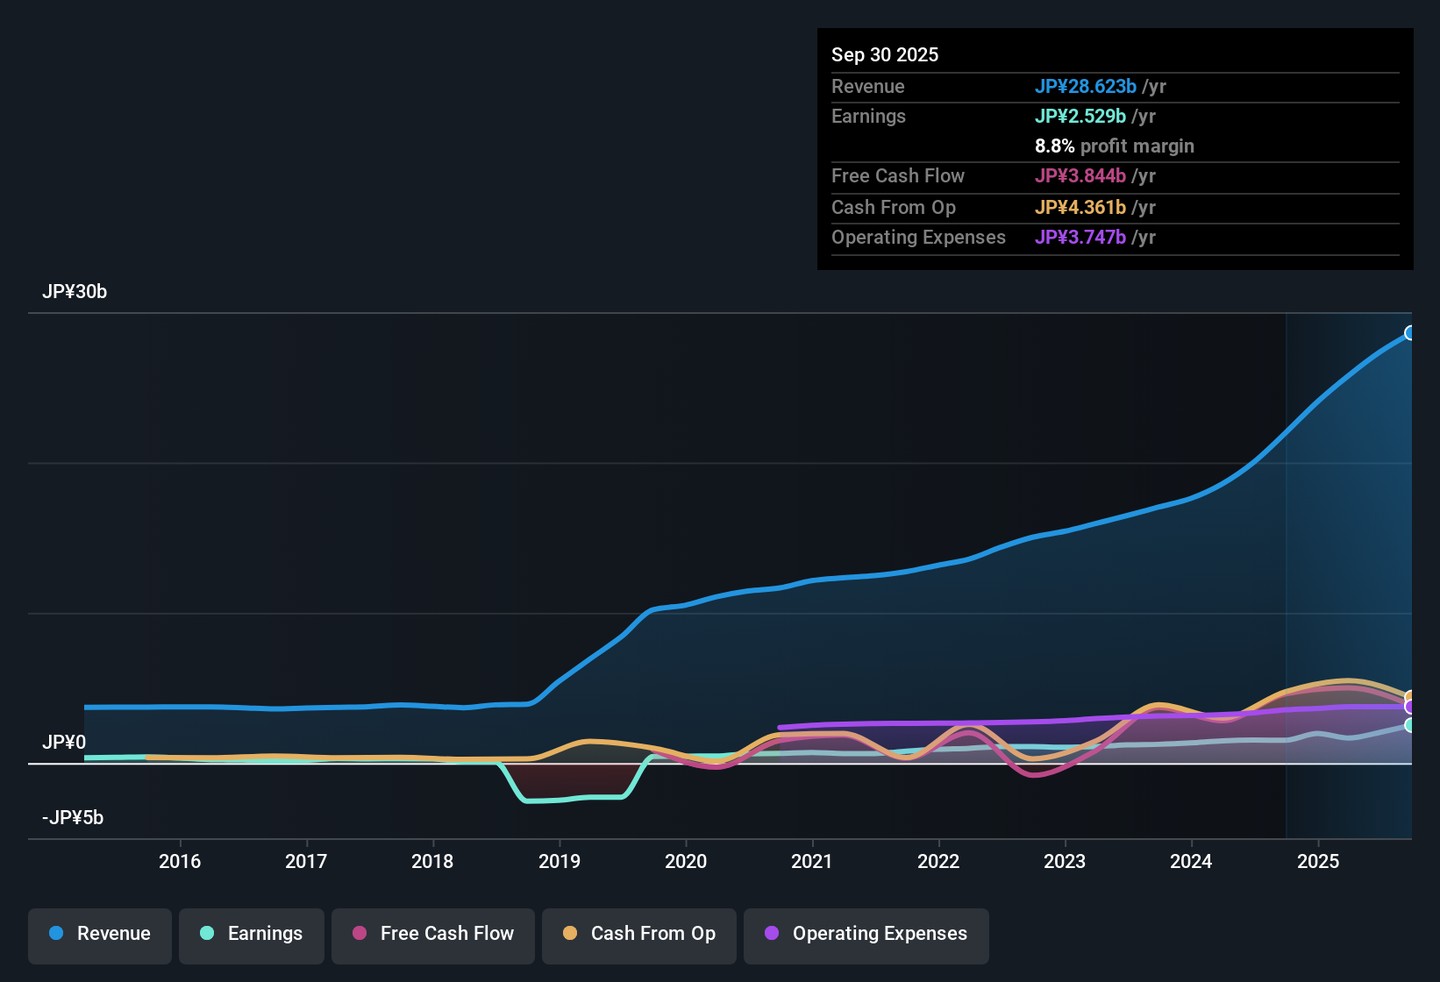Click the blue Revenue endpoint marker
This screenshot has height=982, width=1440.
pos(1410,333)
